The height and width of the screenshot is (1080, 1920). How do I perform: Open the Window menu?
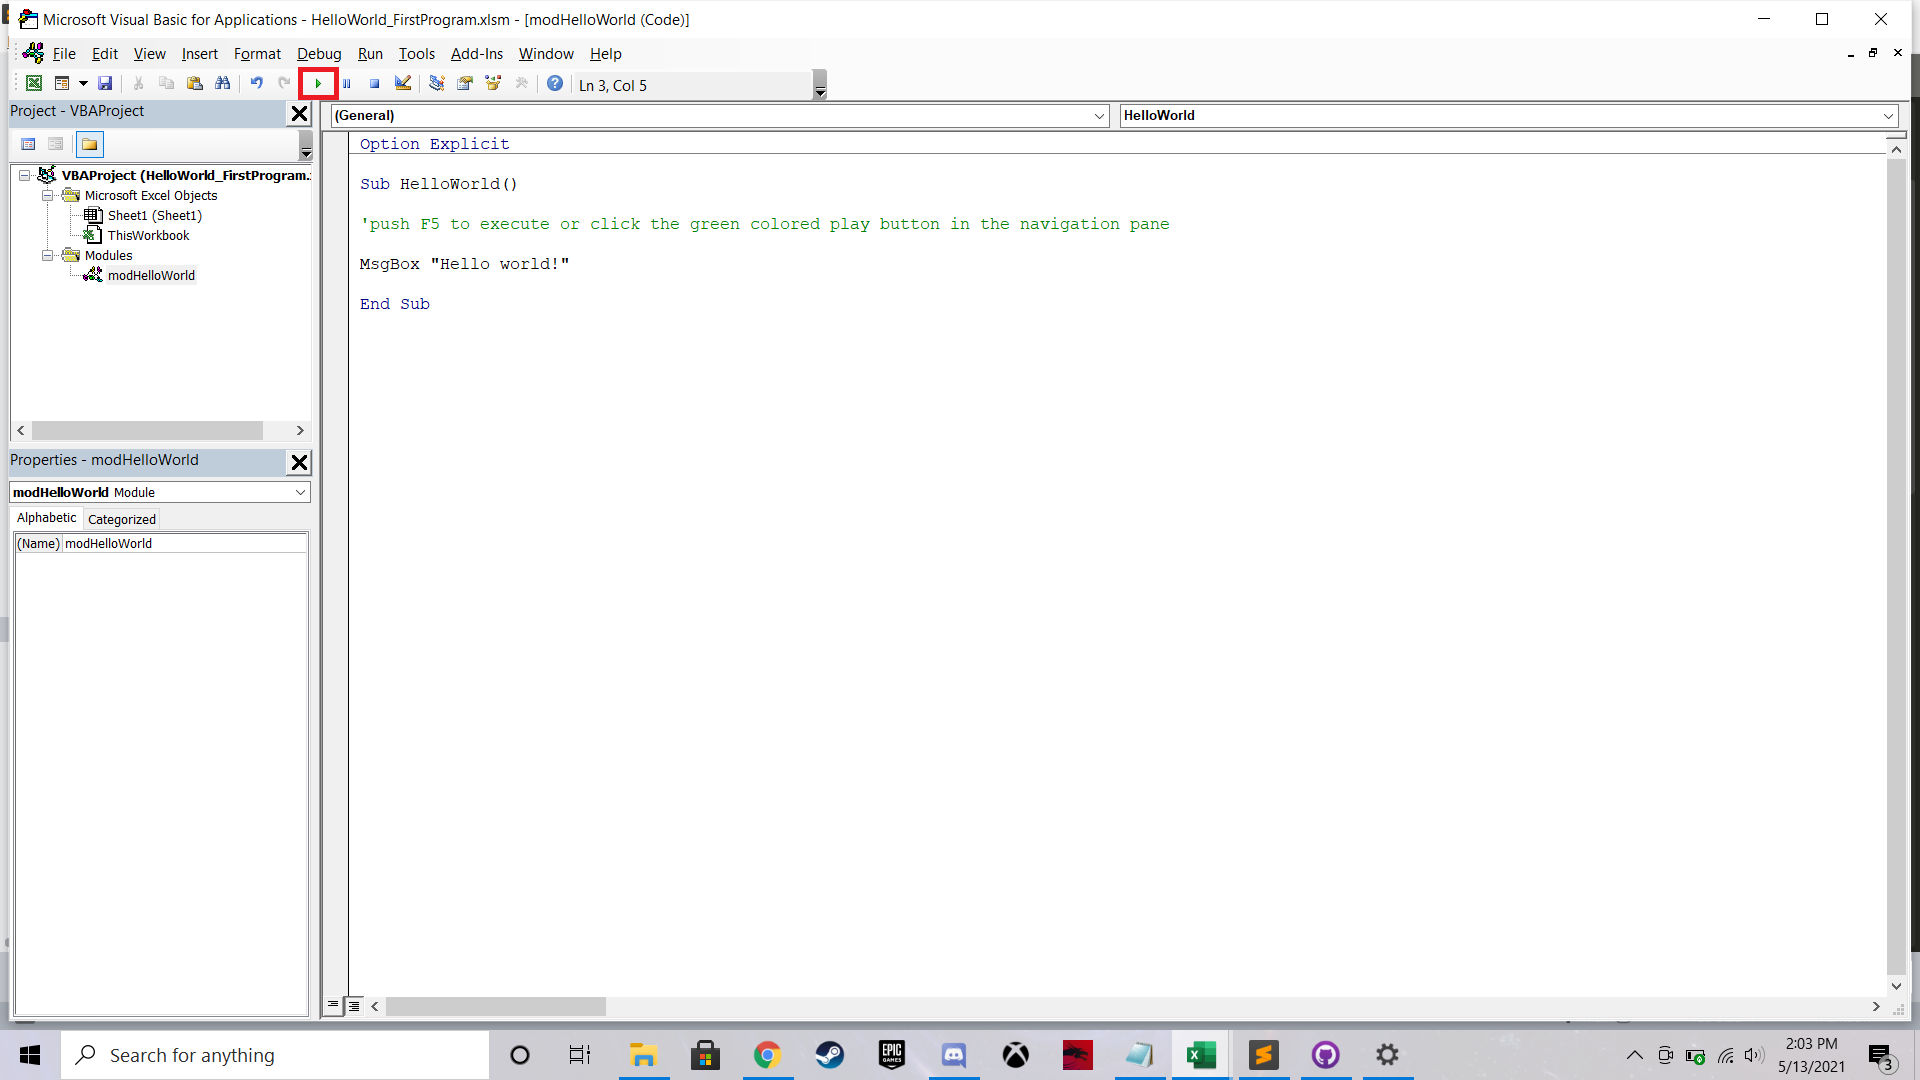(546, 54)
